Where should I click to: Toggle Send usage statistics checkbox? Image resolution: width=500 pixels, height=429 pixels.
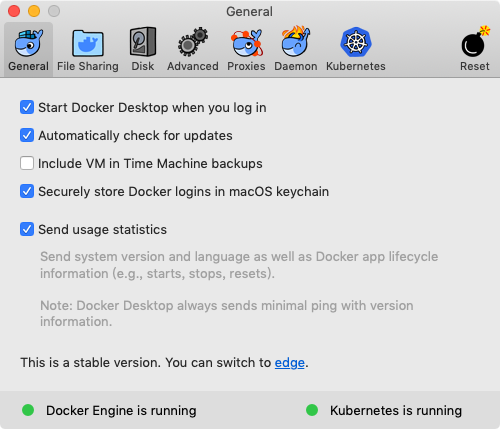coord(27,229)
